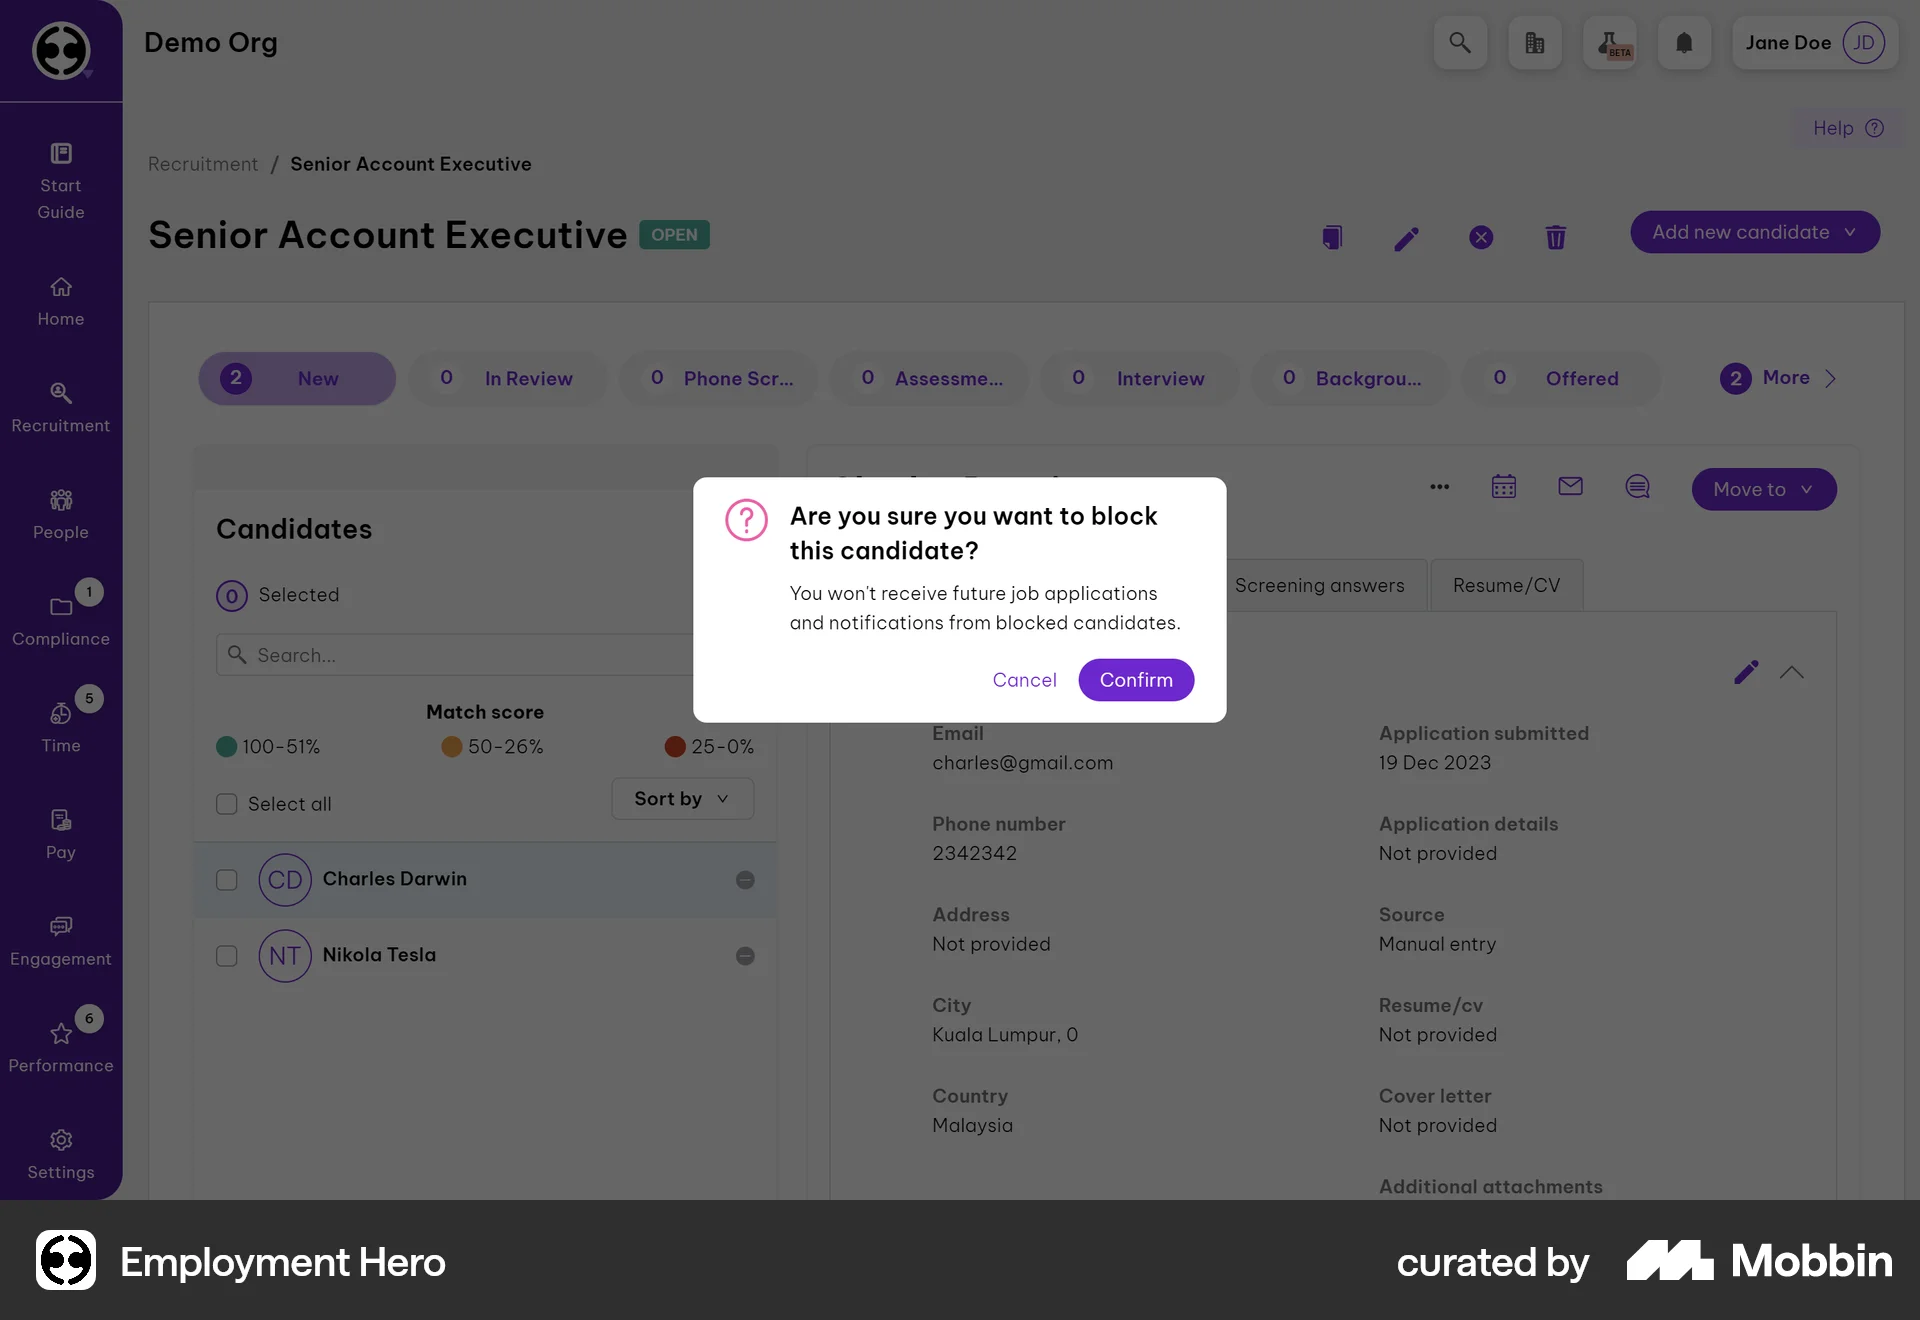The image size is (1920, 1320).
Task: Open notifications bell icon
Action: click(1684, 43)
